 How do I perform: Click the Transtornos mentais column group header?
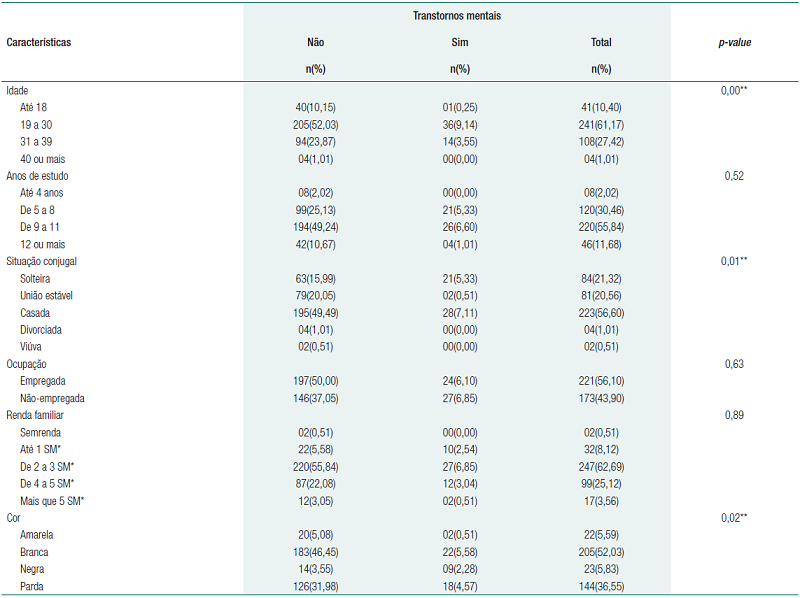pyautogui.click(x=455, y=17)
